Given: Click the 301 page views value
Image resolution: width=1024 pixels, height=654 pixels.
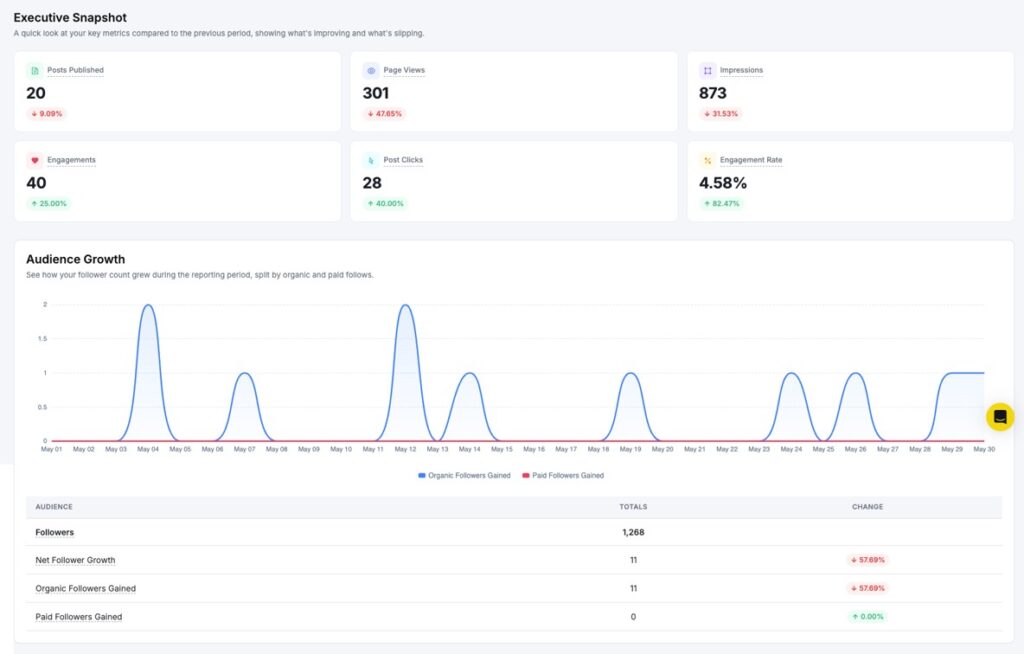Looking at the screenshot, I should click(x=376, y=93).
